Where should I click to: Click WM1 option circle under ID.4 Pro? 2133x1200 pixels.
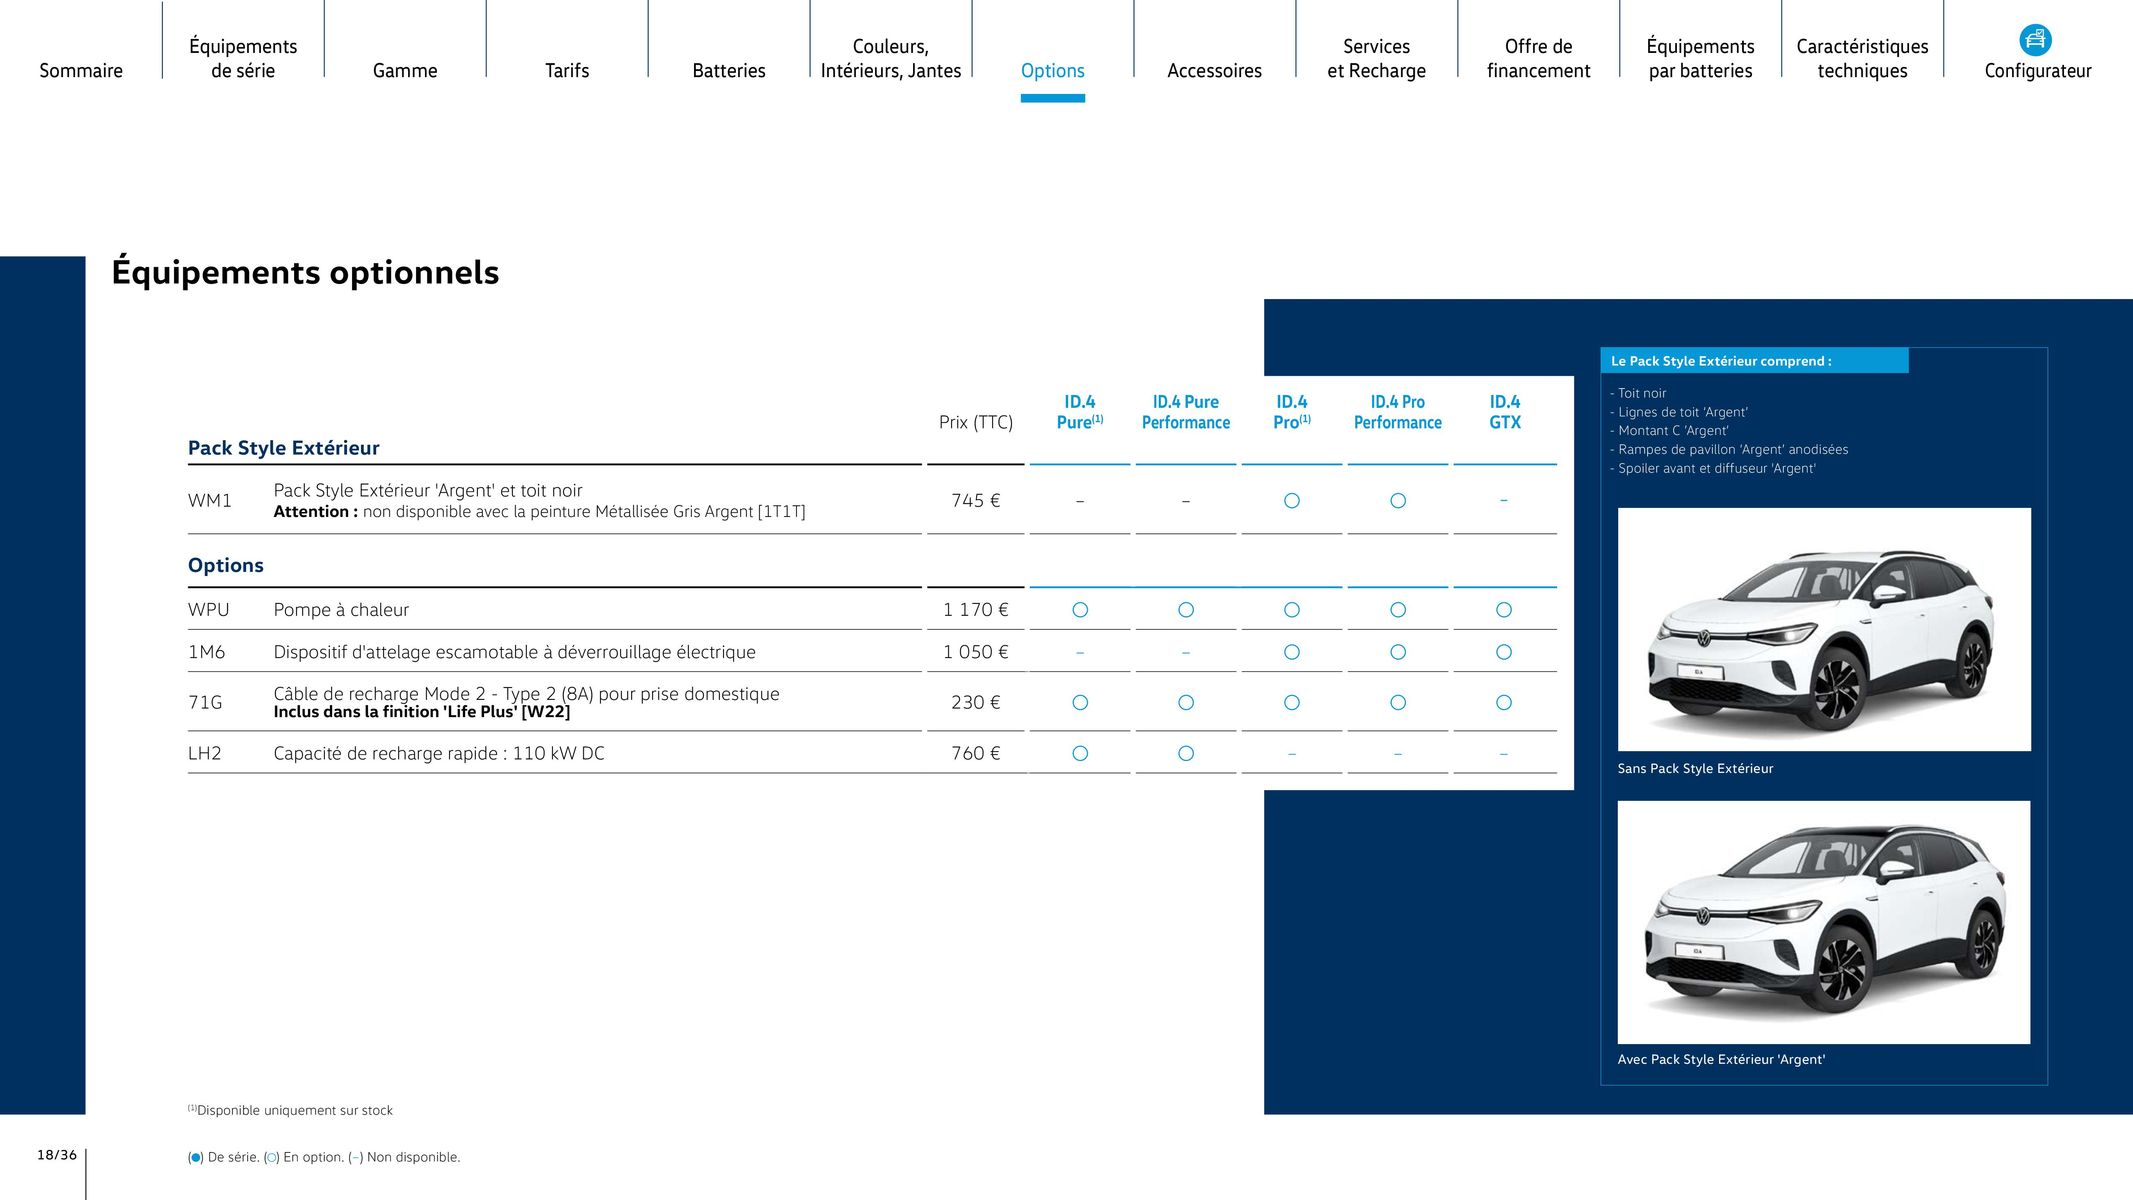point(1292,501)
